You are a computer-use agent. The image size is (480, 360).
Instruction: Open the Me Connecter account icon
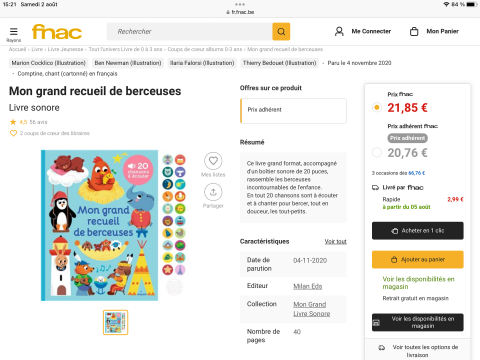339,31
